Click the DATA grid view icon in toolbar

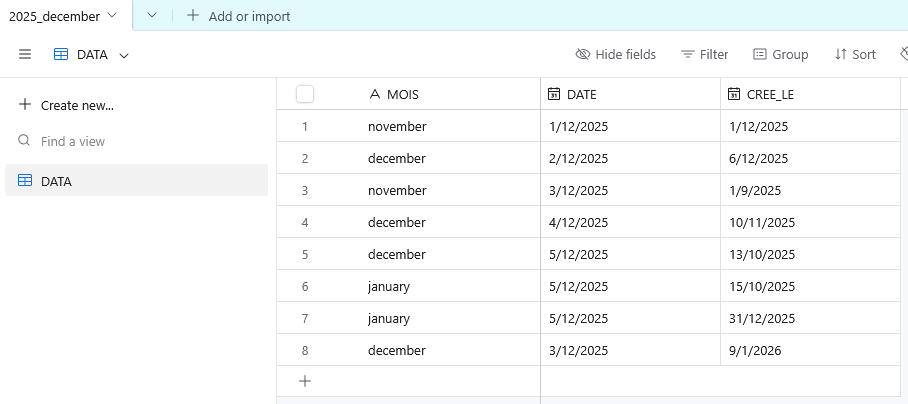(x=61, y=55)
